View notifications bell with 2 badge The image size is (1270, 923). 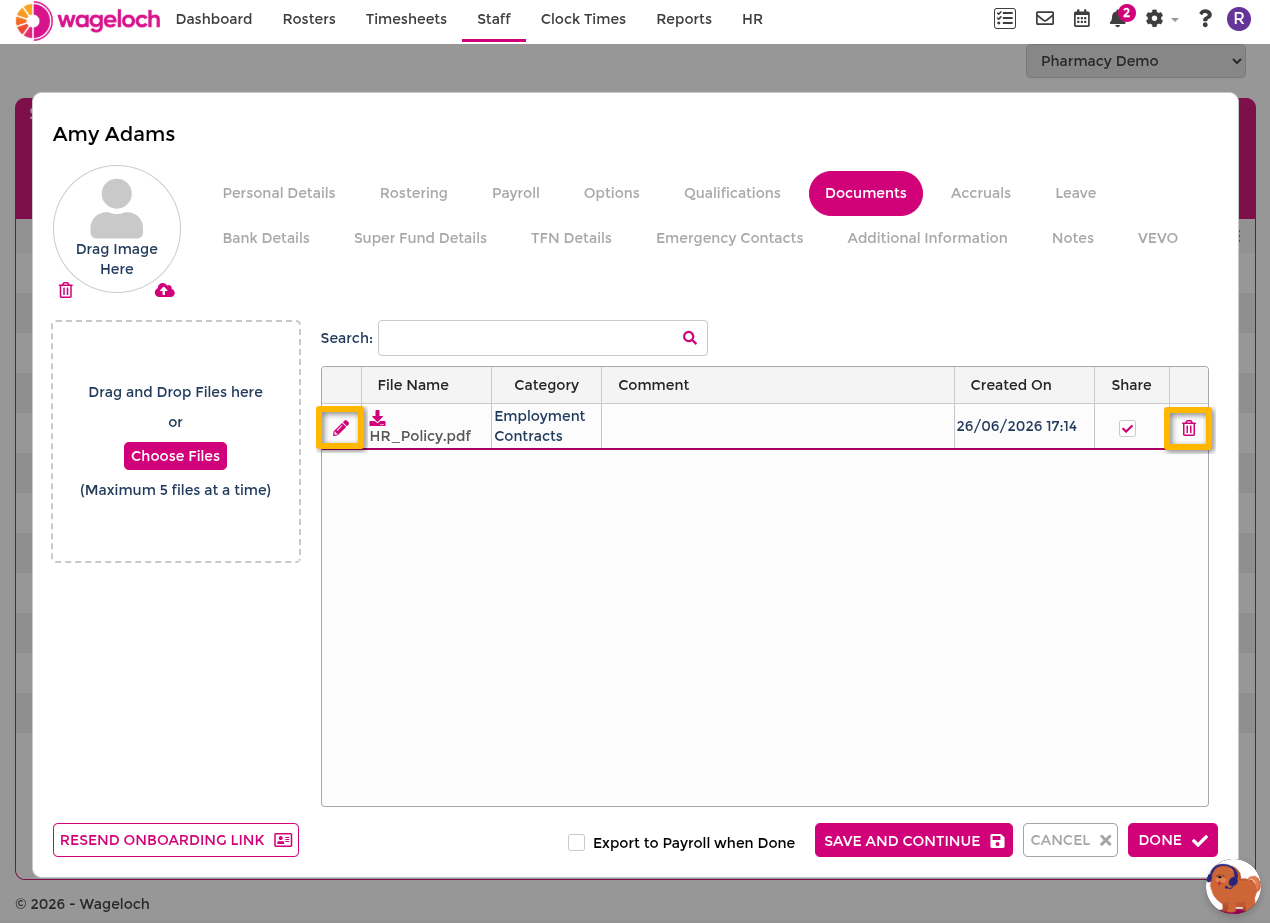(x=1121, y=16)
